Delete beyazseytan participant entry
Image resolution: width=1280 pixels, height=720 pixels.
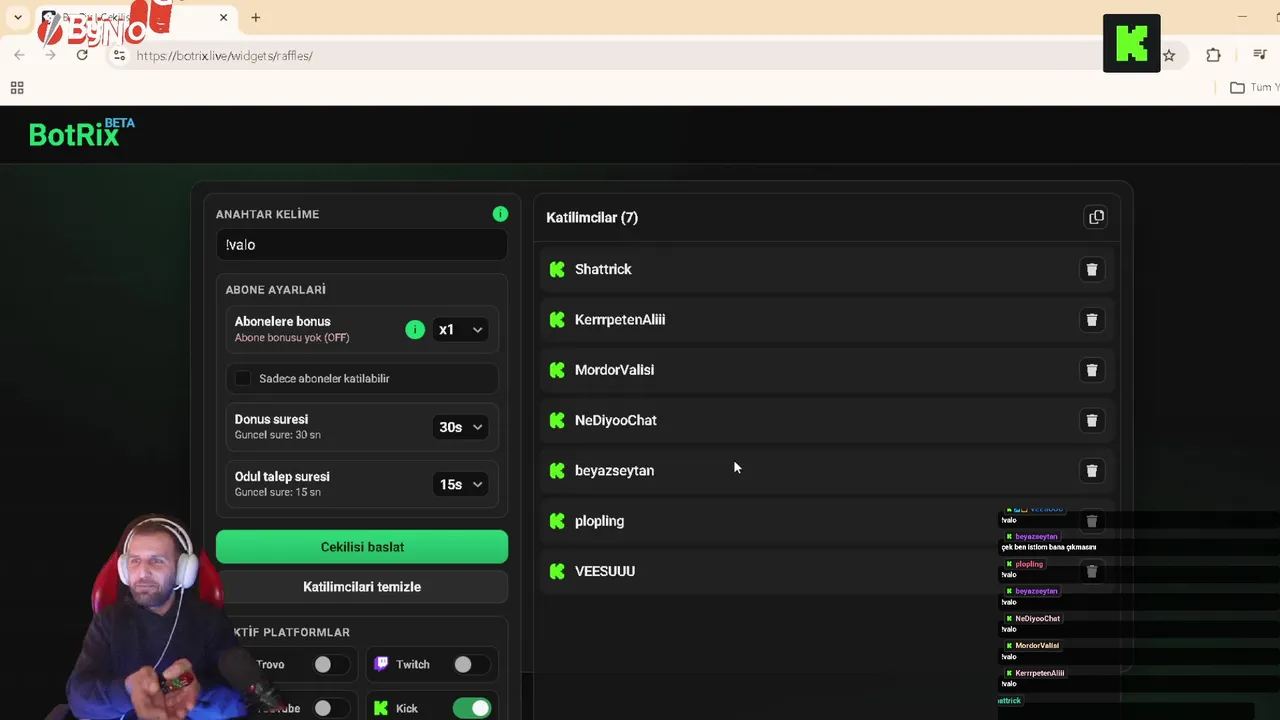1092,471
